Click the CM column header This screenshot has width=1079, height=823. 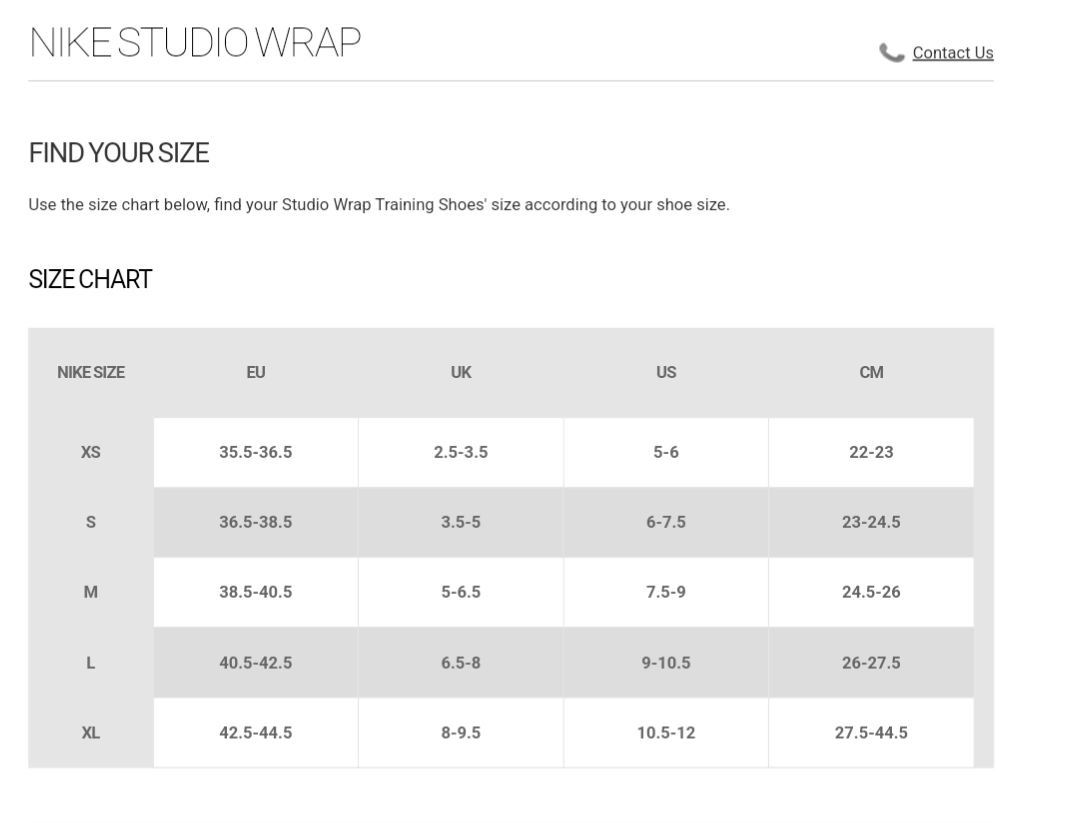pyautogui.click(x=871, y=372)
